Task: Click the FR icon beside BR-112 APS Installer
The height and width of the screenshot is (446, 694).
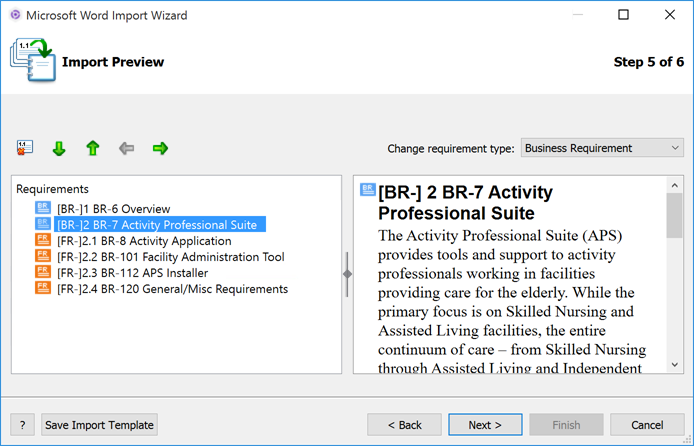Action: point(43,273)
